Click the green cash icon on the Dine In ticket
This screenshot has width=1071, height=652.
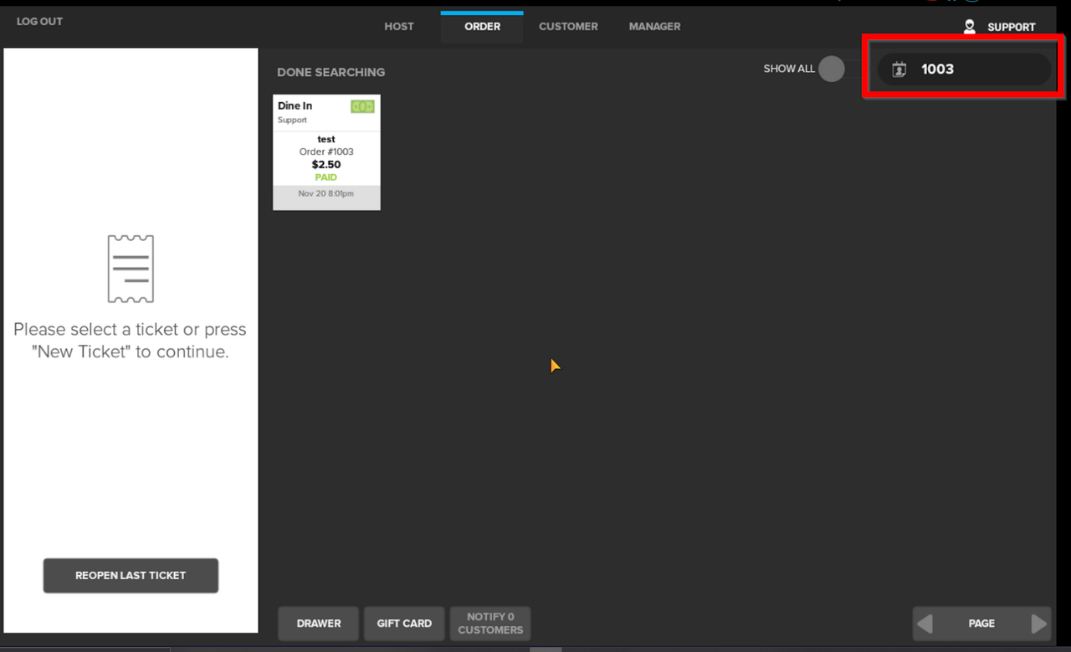pyautogui.click(x=362, y=107)
